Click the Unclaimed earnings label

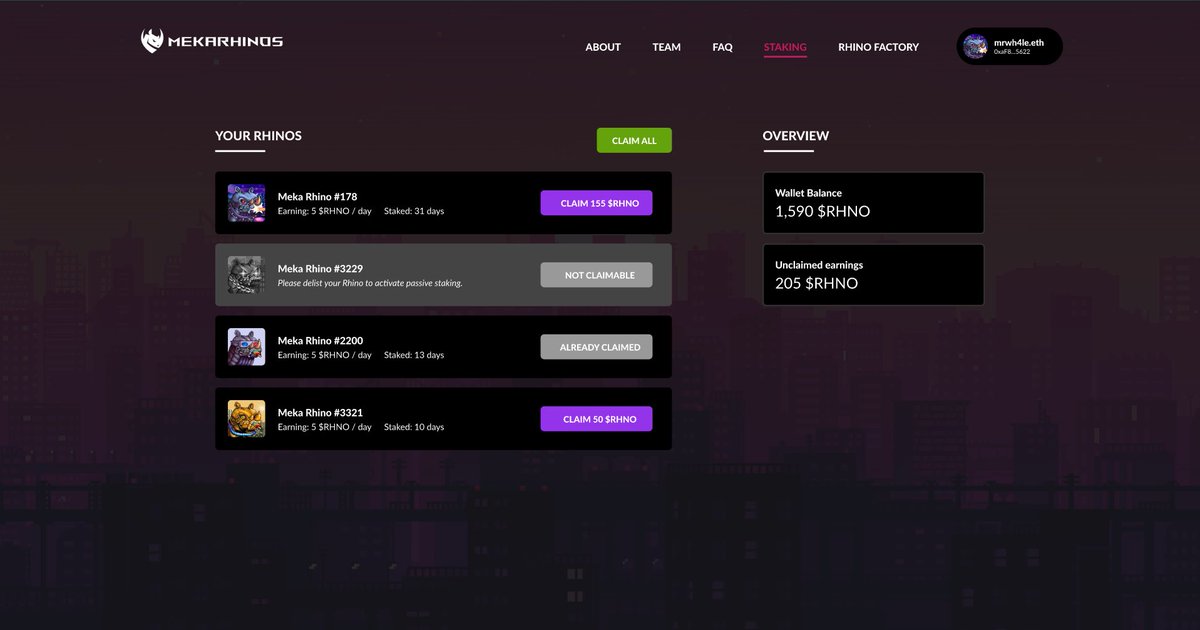(x=819, y=265)
